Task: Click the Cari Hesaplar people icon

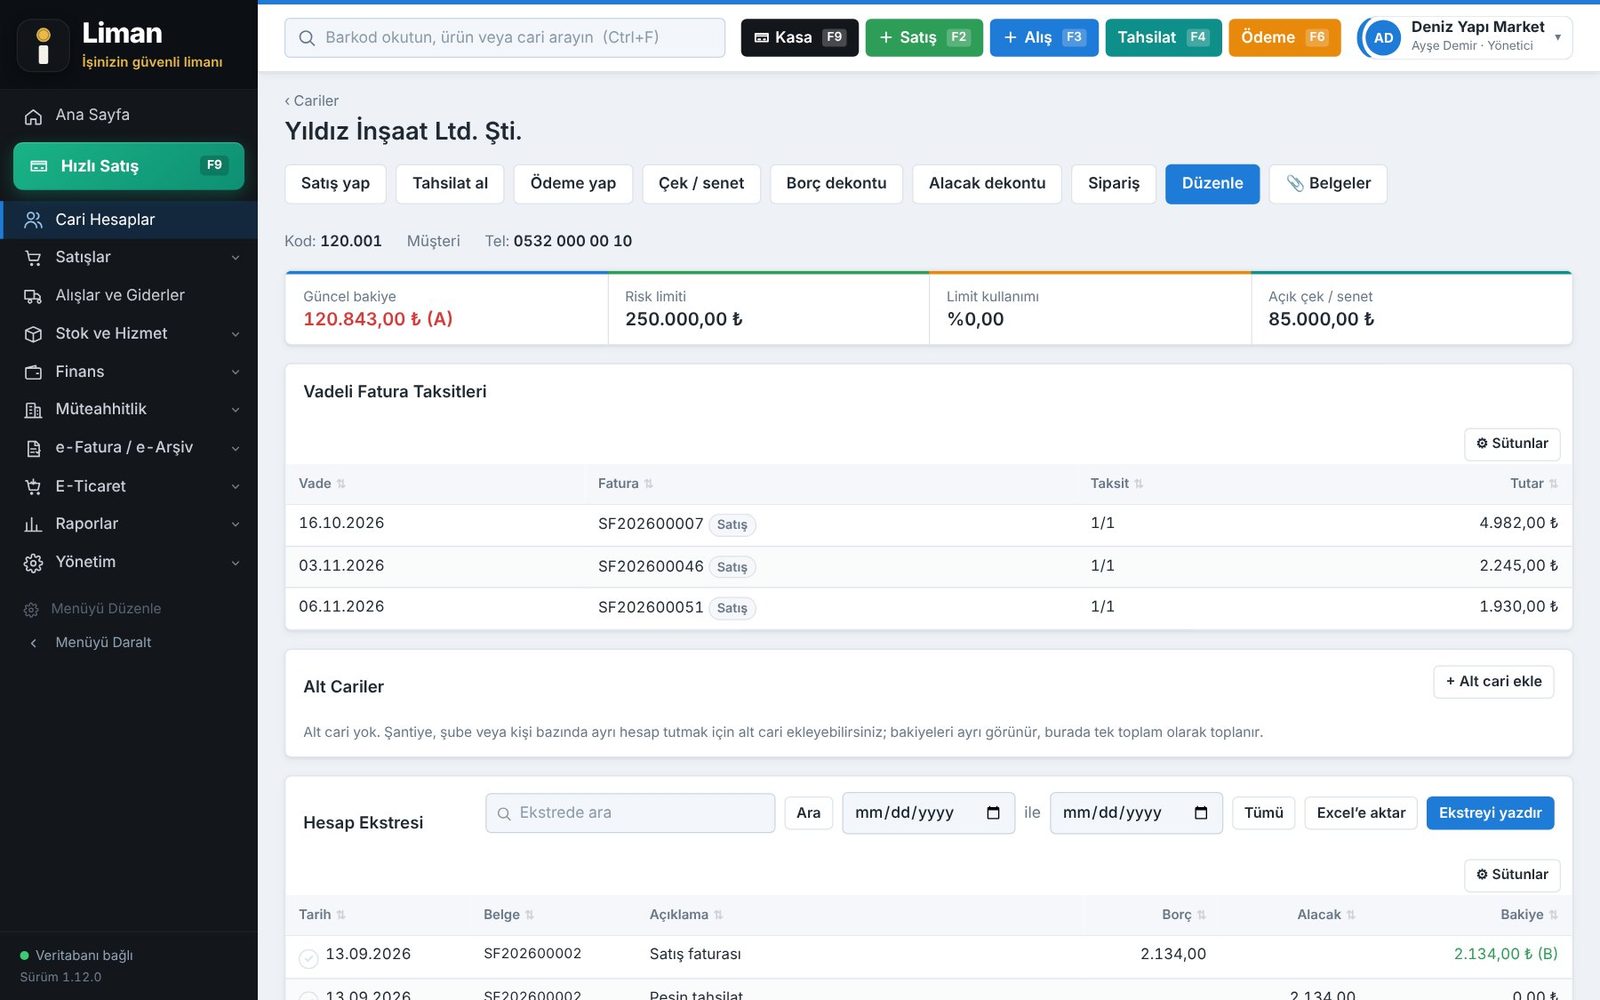Action: pos(33,220)
